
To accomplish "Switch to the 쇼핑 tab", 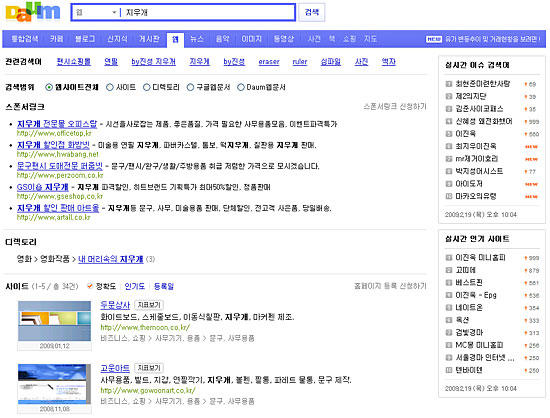I will tap(349, 39).
